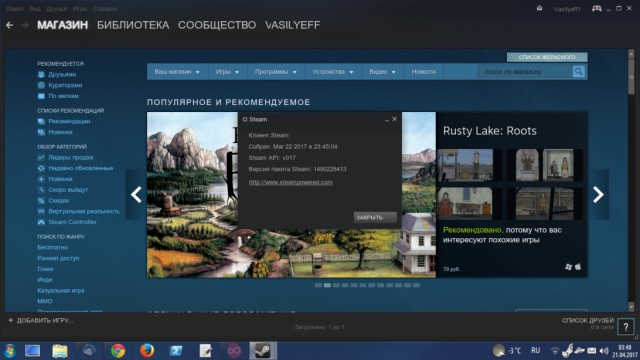This screenshot has width=640, height=360.
Task: Open the steampowered.com link in dialog
Action: pyautogui.click(x=291, y=182)
